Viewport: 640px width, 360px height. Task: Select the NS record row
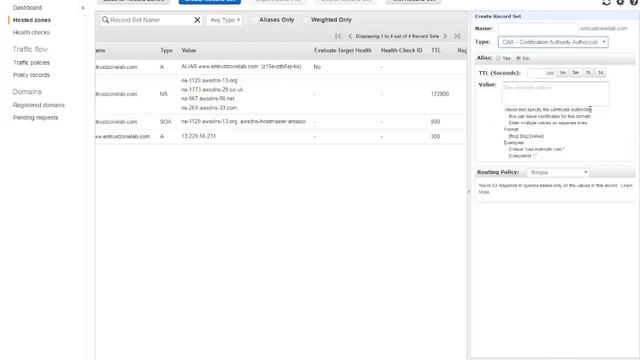(x=281, y=94)
